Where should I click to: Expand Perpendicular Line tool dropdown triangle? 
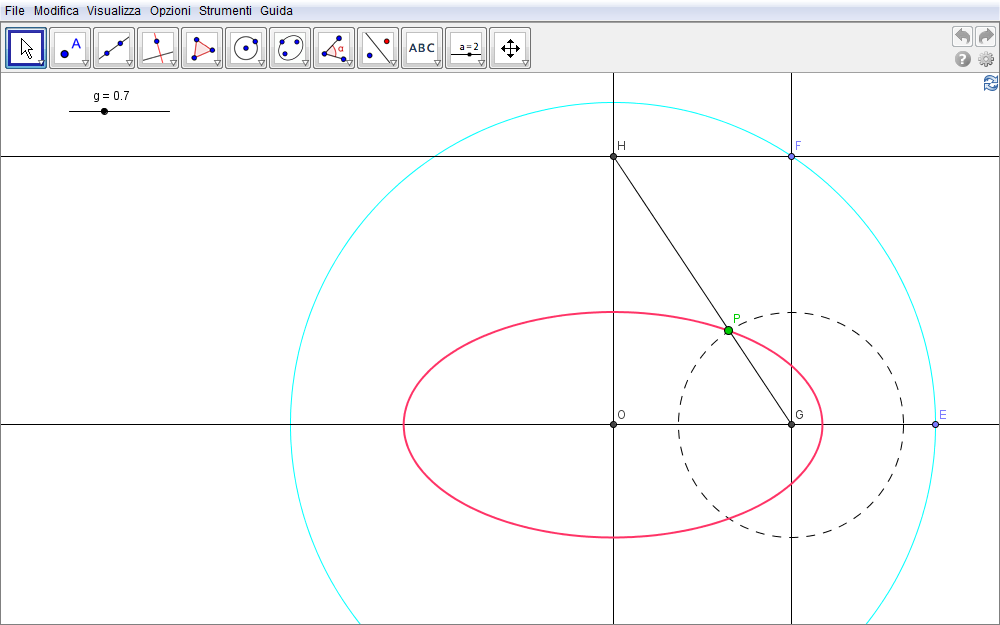173,63
